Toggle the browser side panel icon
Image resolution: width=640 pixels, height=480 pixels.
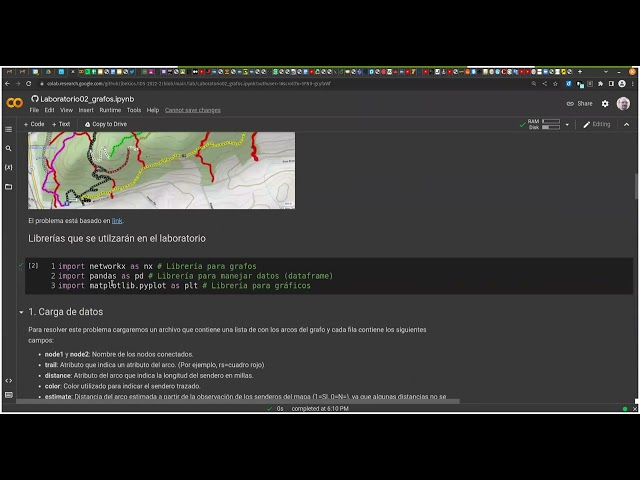(x=611, y=84)
